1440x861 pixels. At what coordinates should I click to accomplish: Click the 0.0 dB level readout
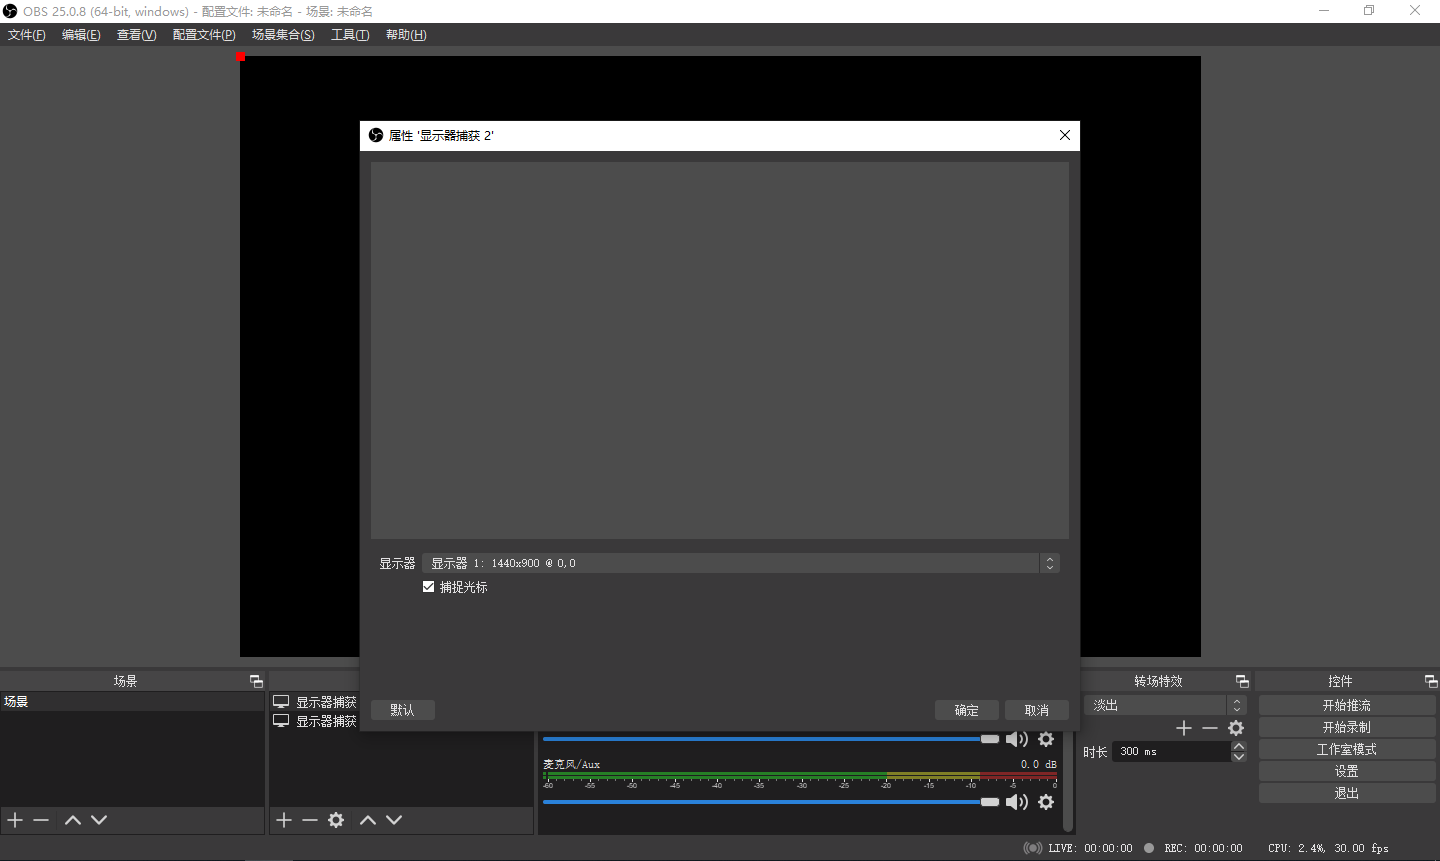(x=1038, y=764)
